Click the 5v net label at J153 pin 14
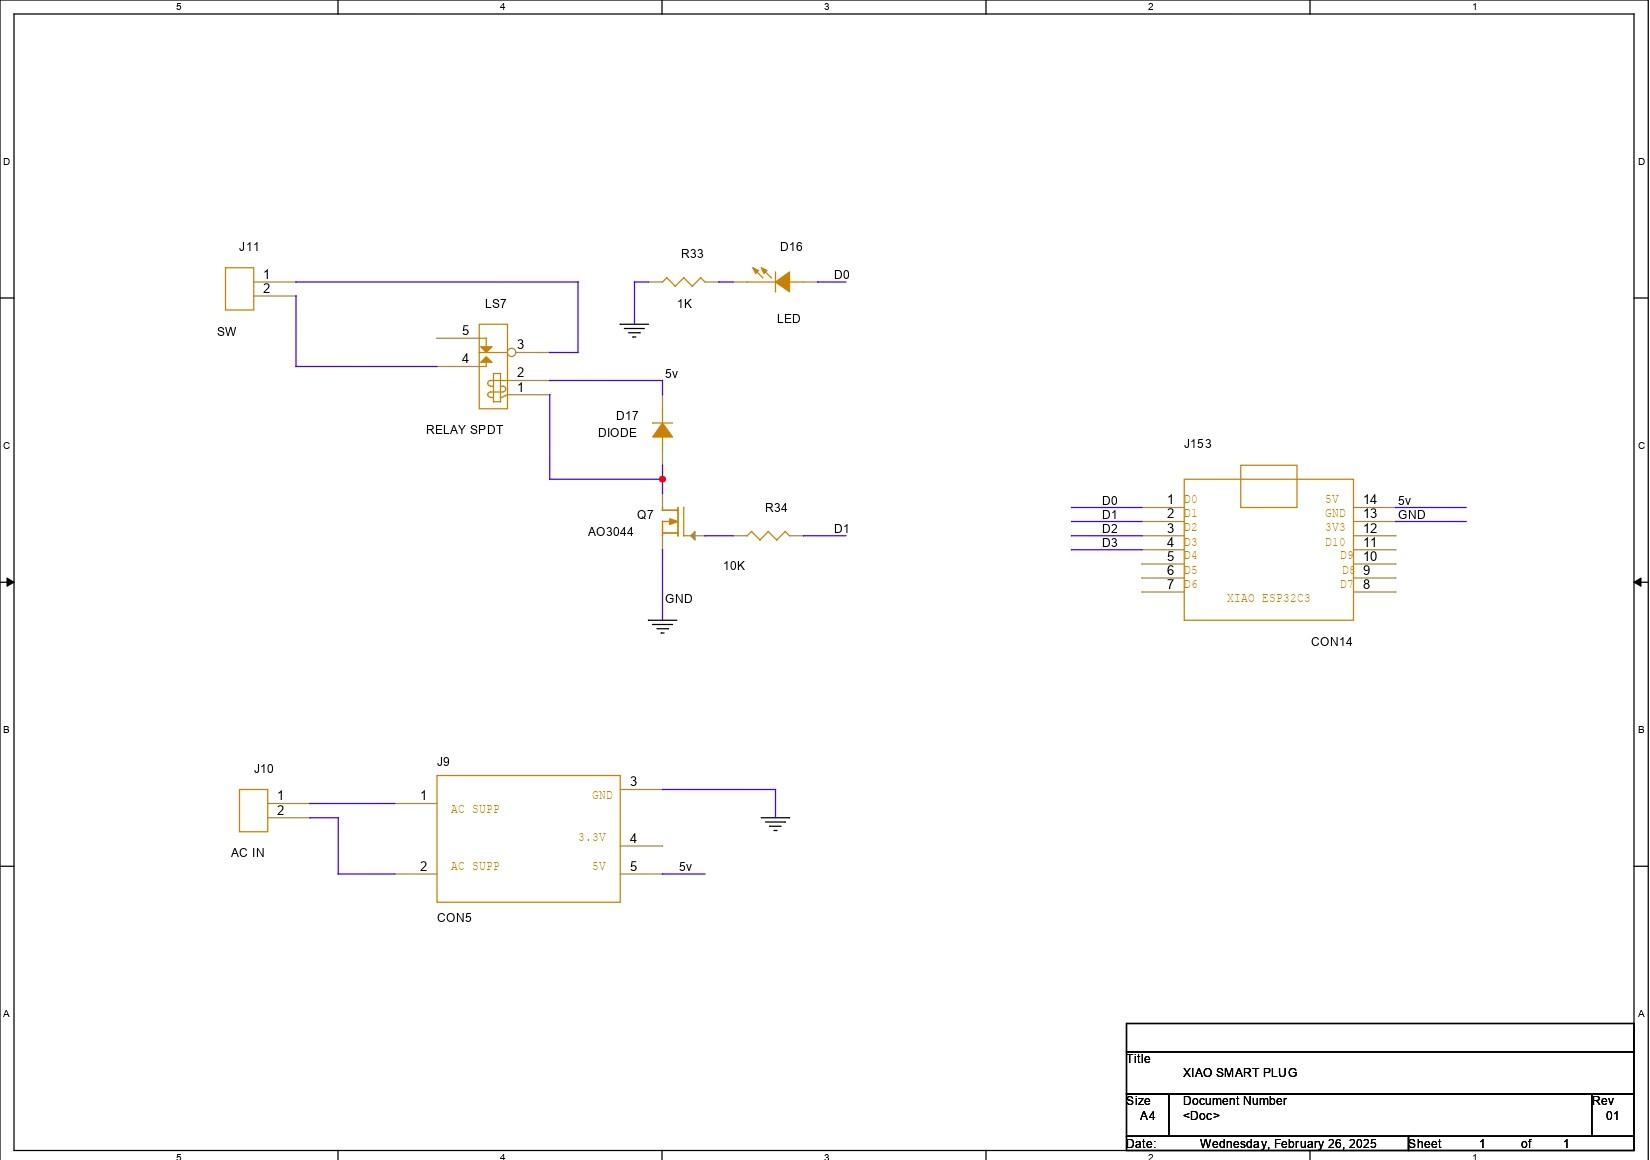 (1404, 501)
